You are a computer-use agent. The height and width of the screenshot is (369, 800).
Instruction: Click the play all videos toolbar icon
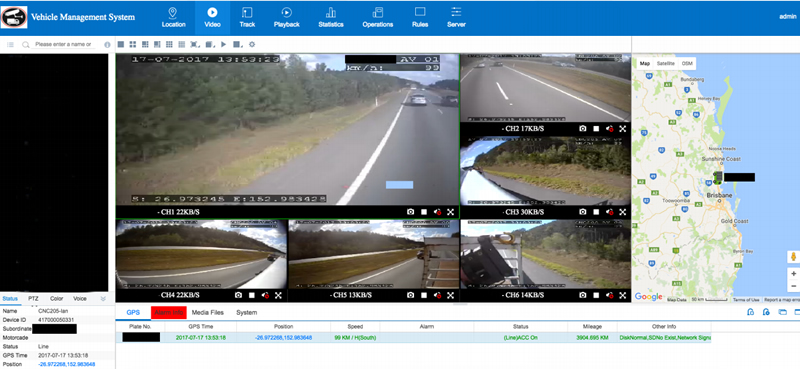tap(223, 44)
